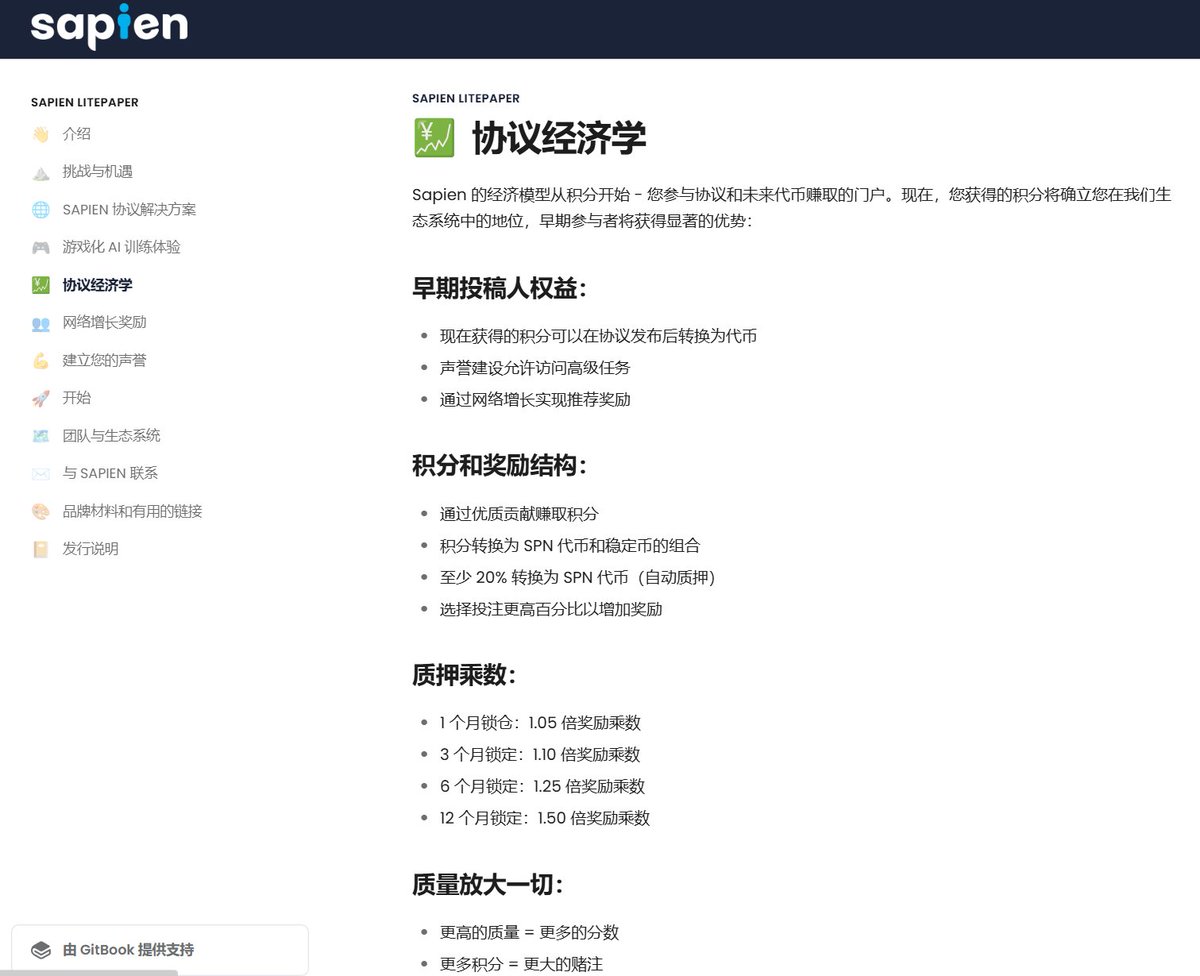Click bullet 现在获得的积分可以在协议发布后转换为代币

(598, 336)
